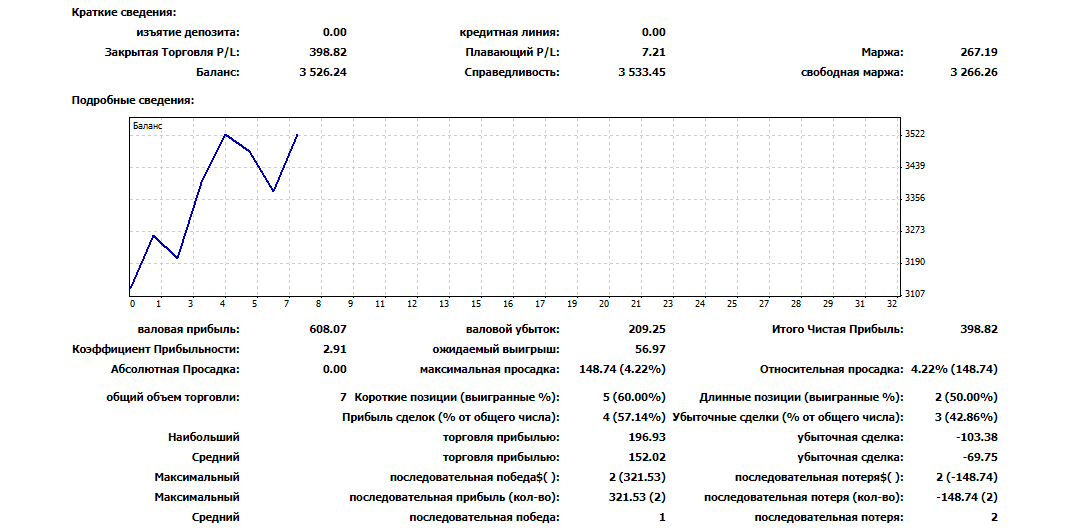
Task: Click the largest profit trade value 196.93
Action: (646, 437)
